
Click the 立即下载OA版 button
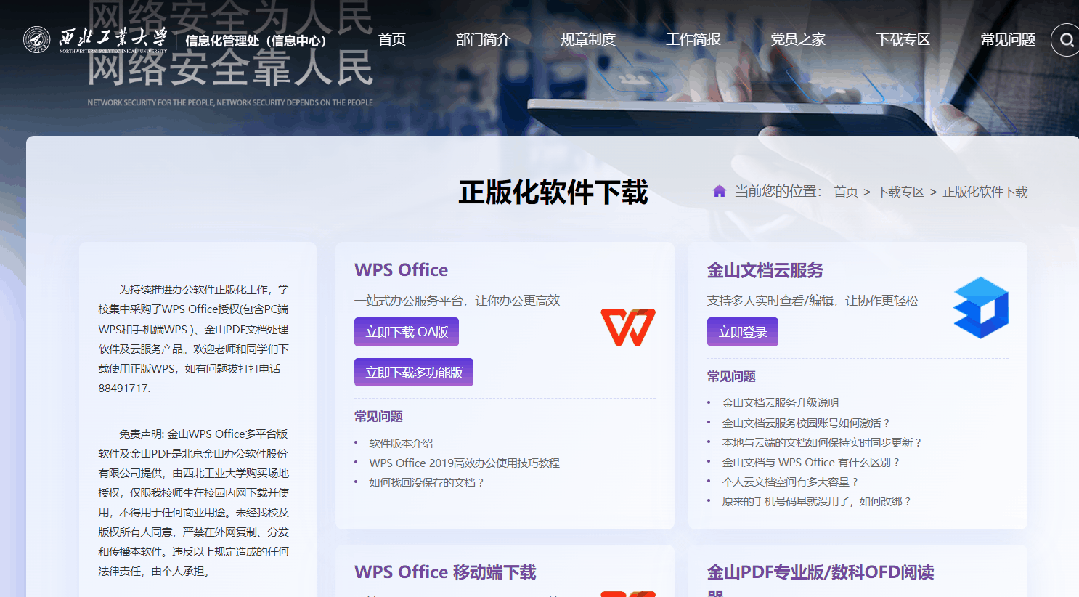406,331
